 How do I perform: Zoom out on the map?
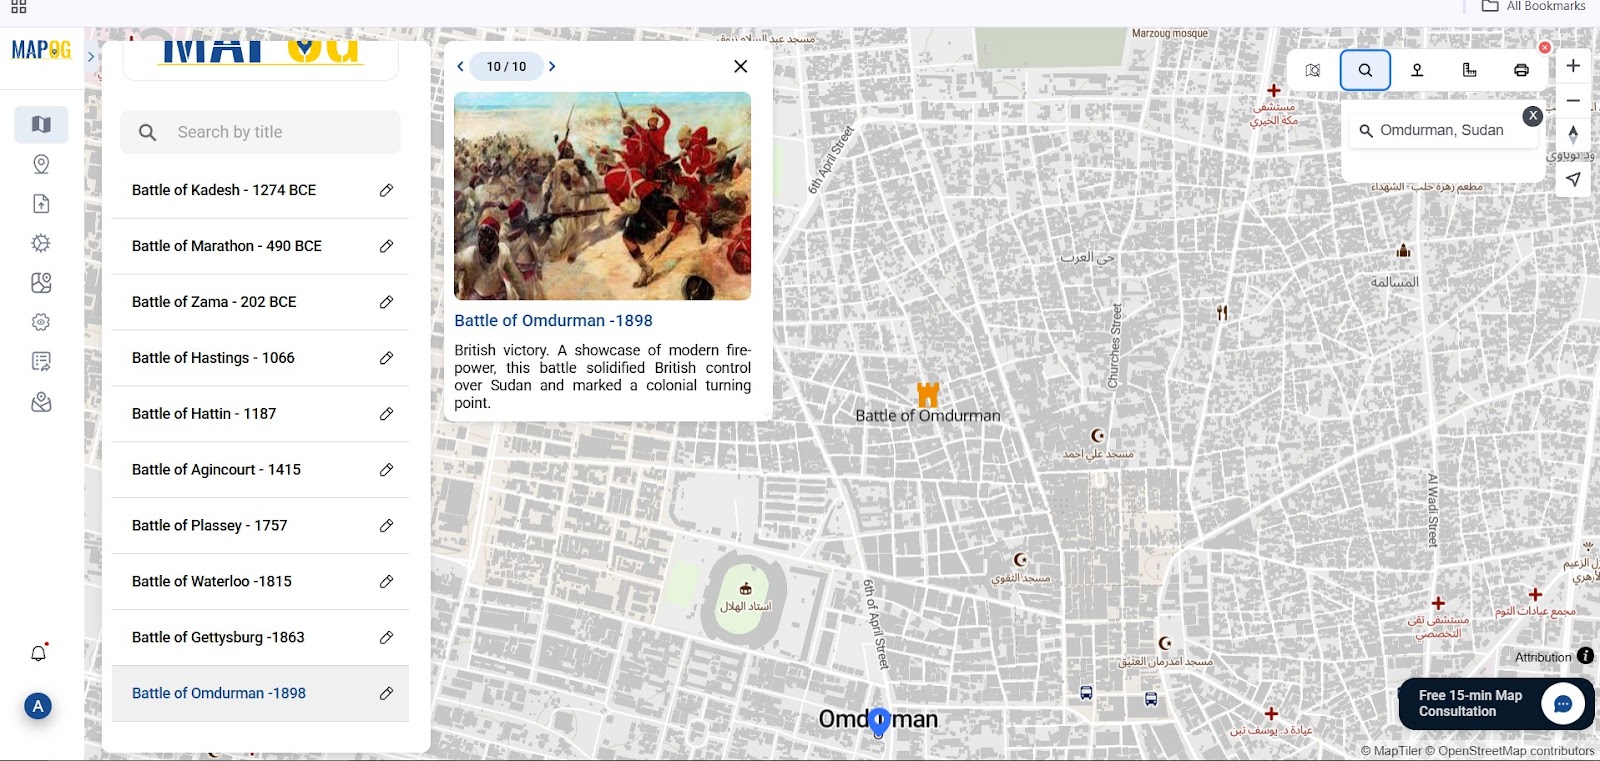pyautogui.click(x=1573, y=101)
